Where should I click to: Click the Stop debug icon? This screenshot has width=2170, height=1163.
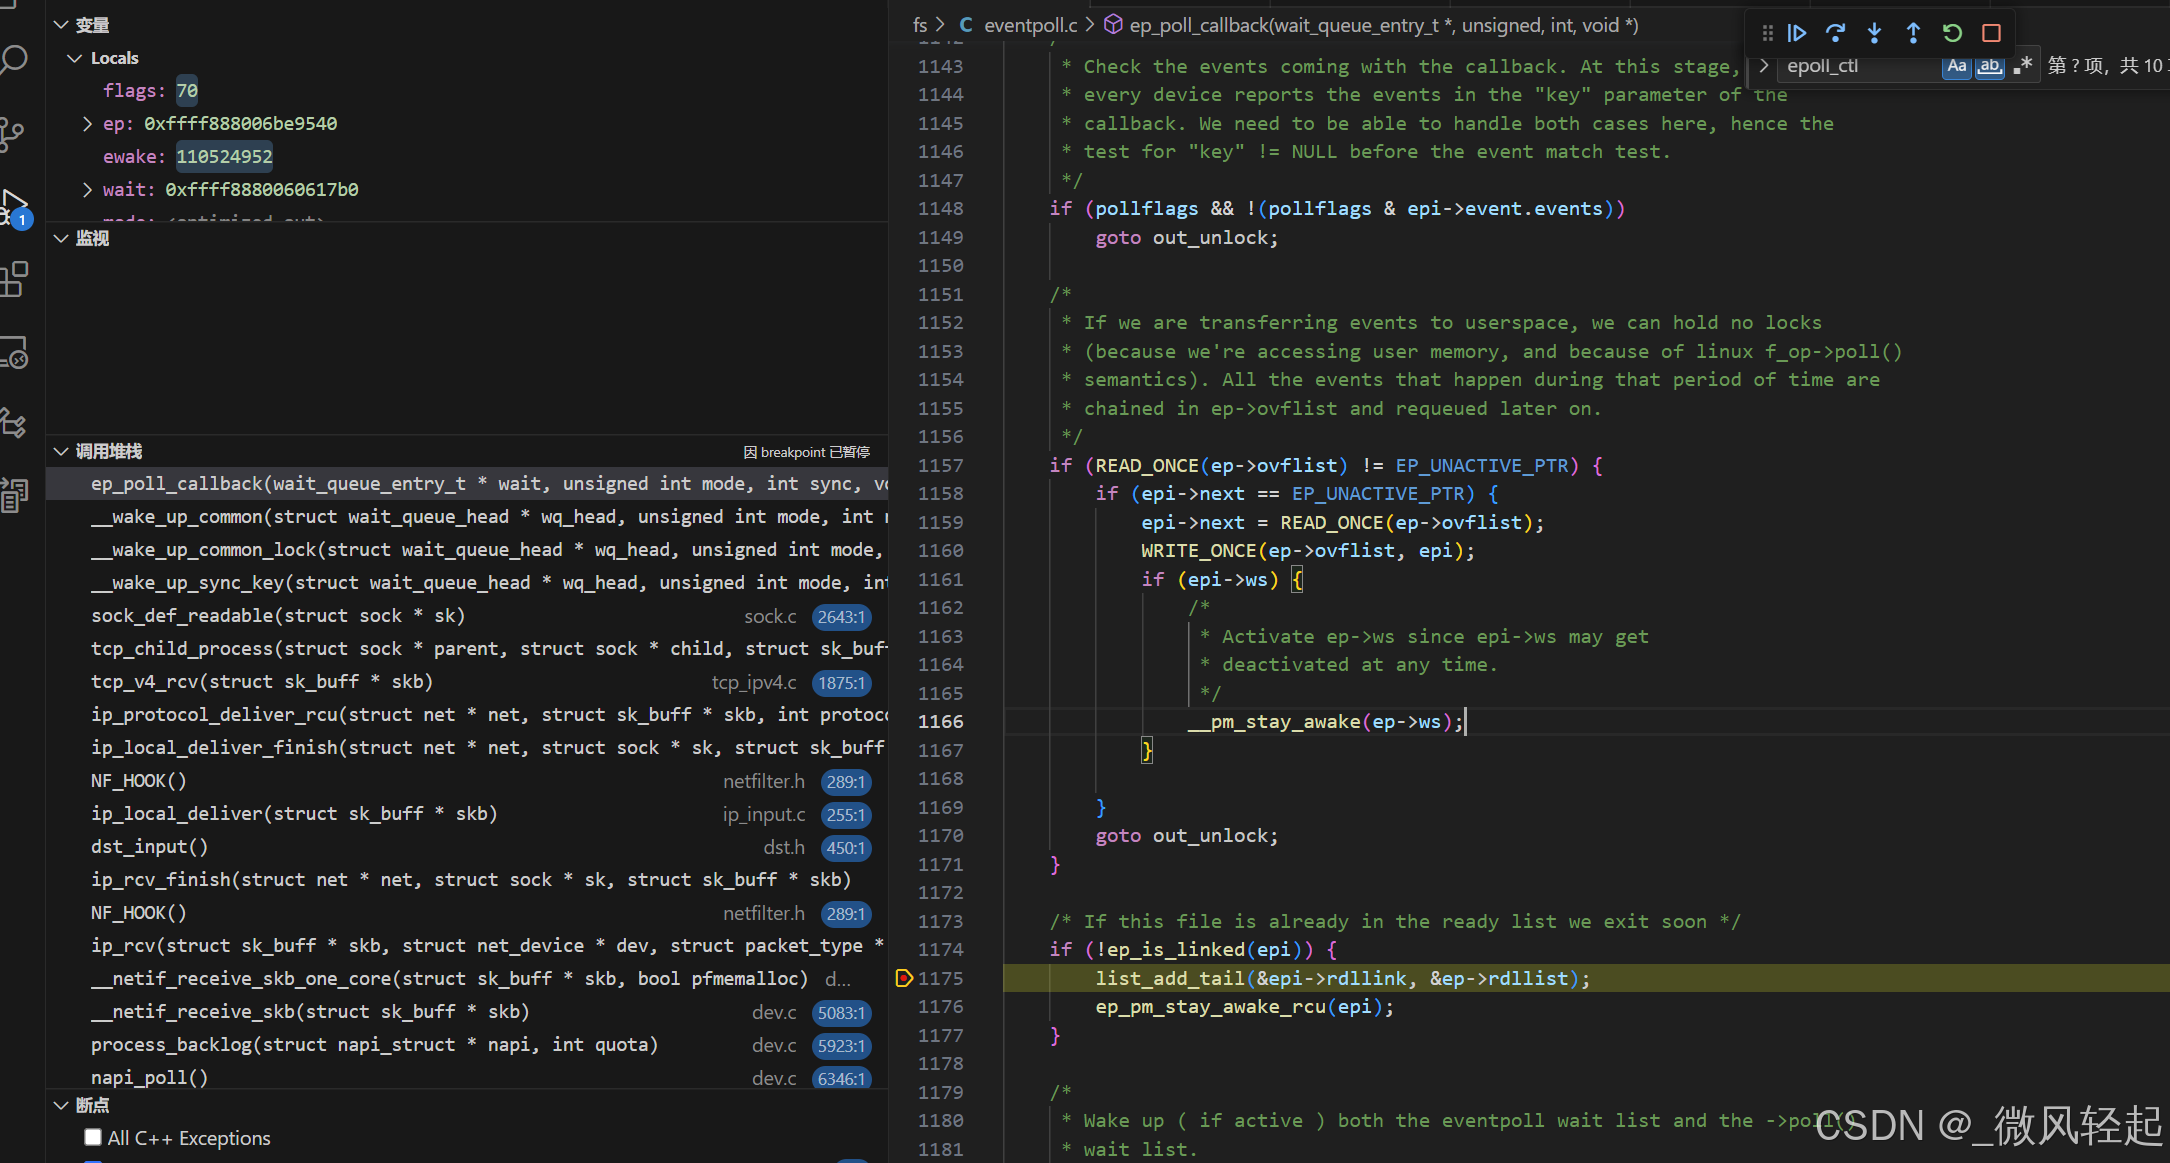(1991, 33)
